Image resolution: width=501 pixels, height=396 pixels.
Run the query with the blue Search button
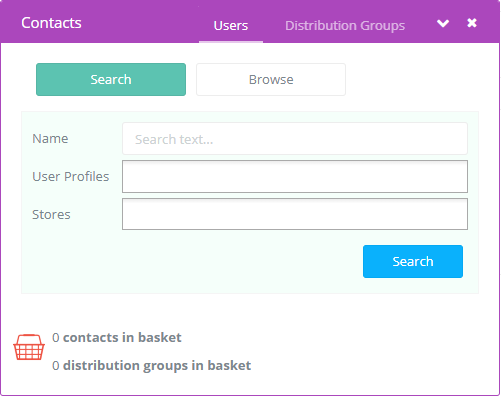tap(413, 261)
